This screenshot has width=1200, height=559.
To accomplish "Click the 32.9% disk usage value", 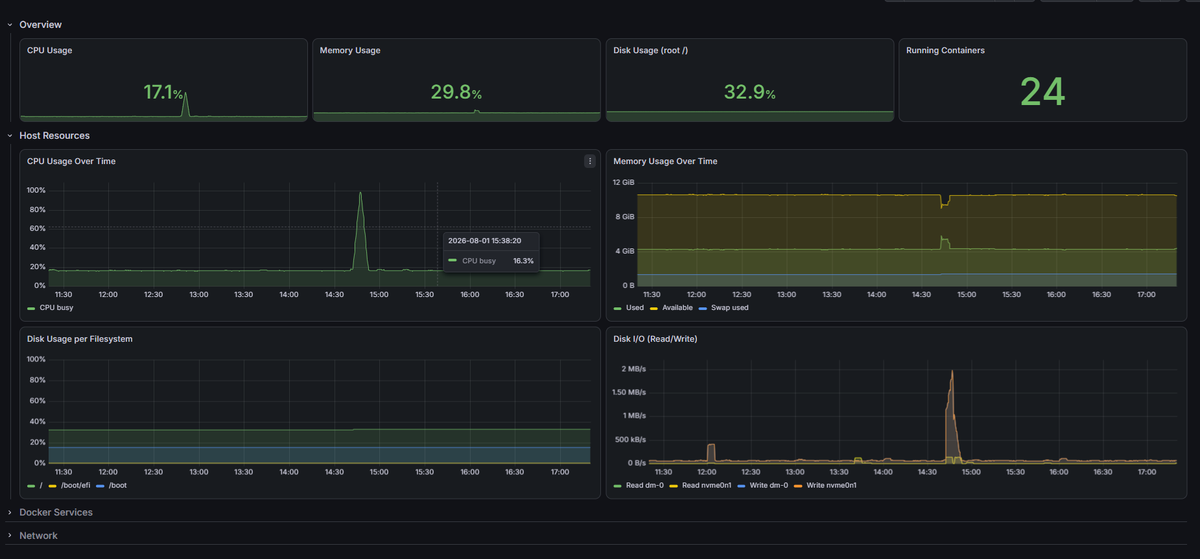I will [x=750, y=93].
